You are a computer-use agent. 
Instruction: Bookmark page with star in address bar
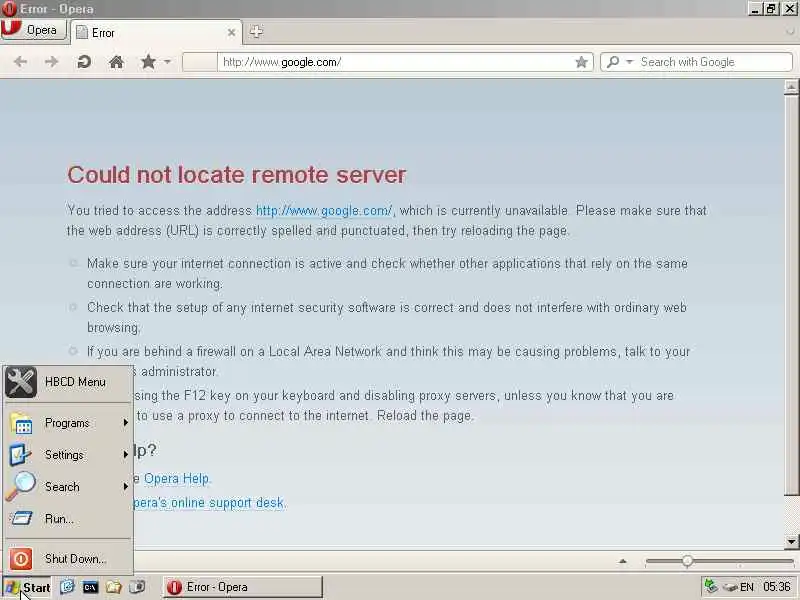(581, 62)
